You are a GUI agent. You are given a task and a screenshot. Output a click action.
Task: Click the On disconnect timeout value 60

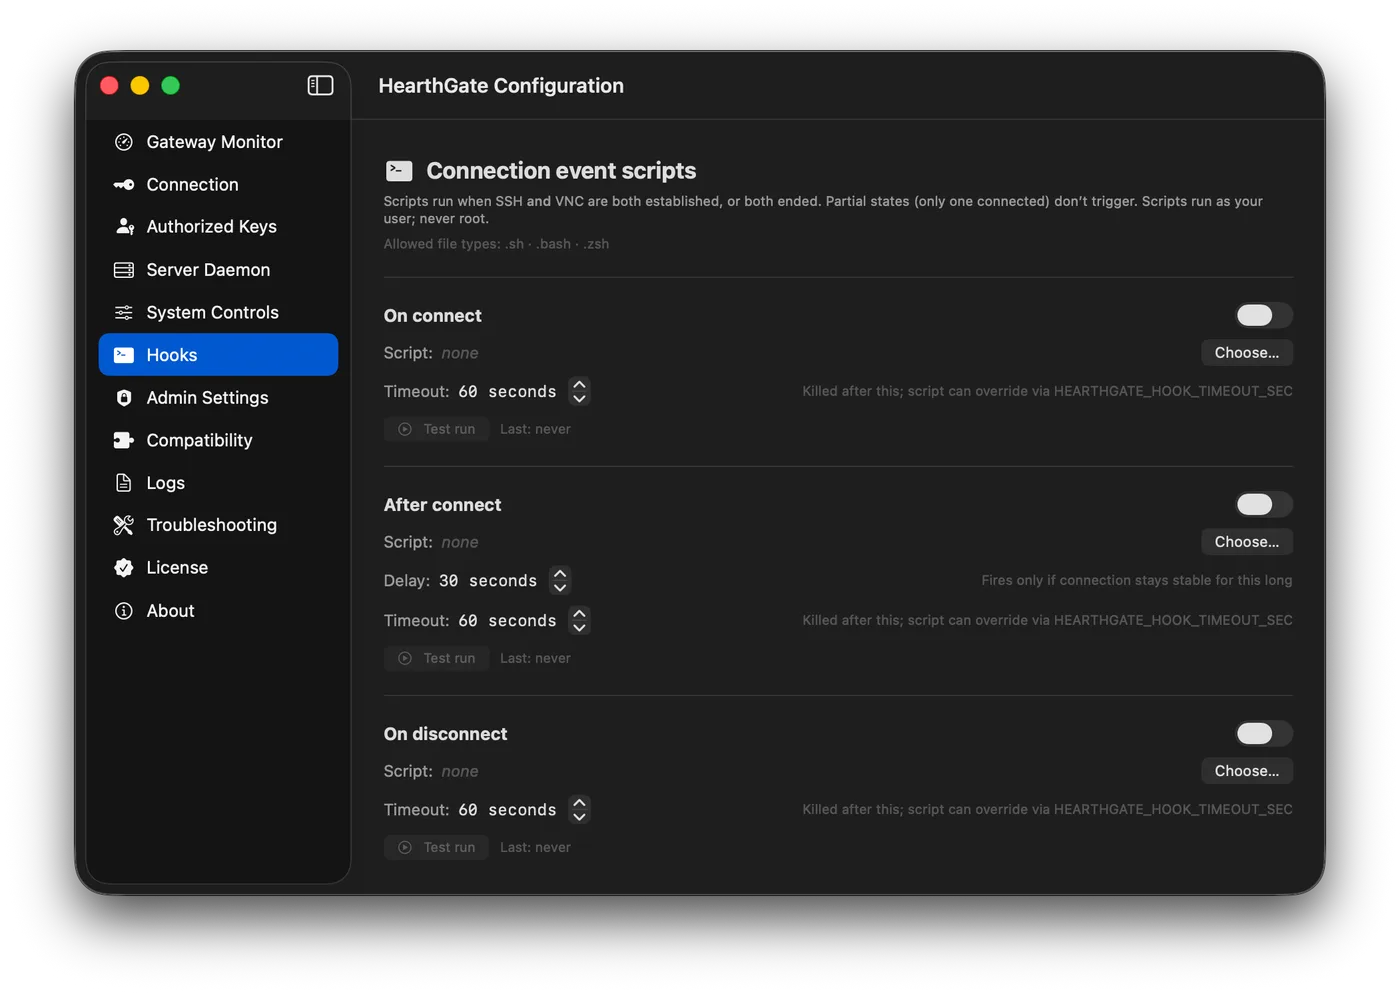(468, 810)
